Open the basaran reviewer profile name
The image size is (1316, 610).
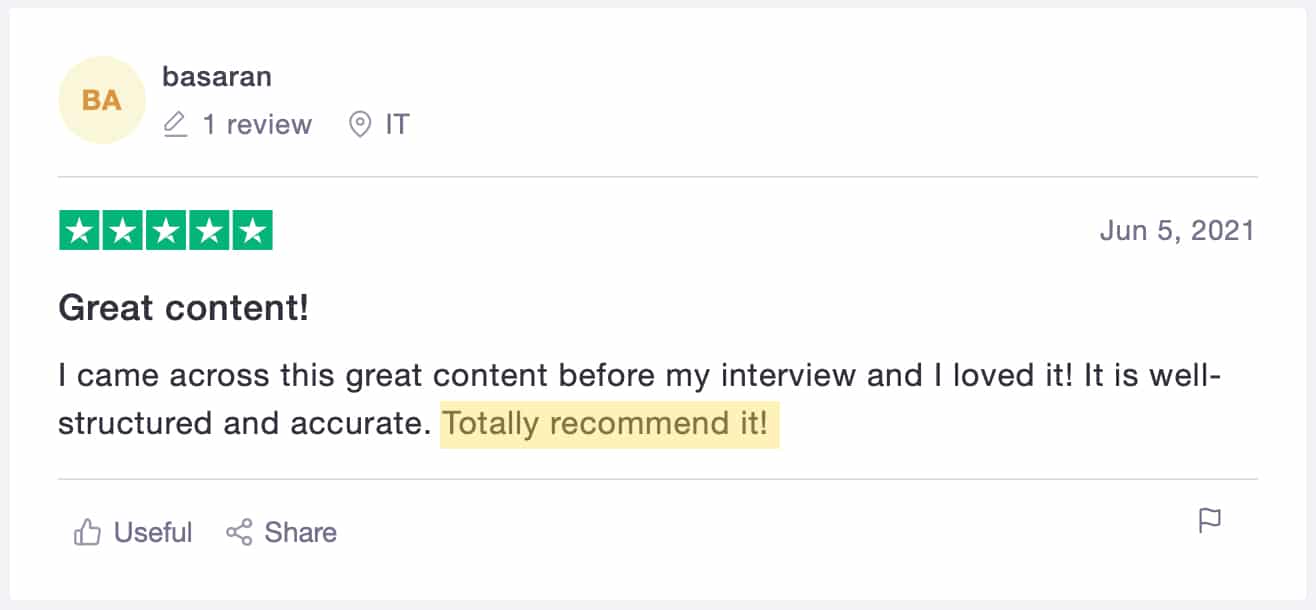[217, 76]
